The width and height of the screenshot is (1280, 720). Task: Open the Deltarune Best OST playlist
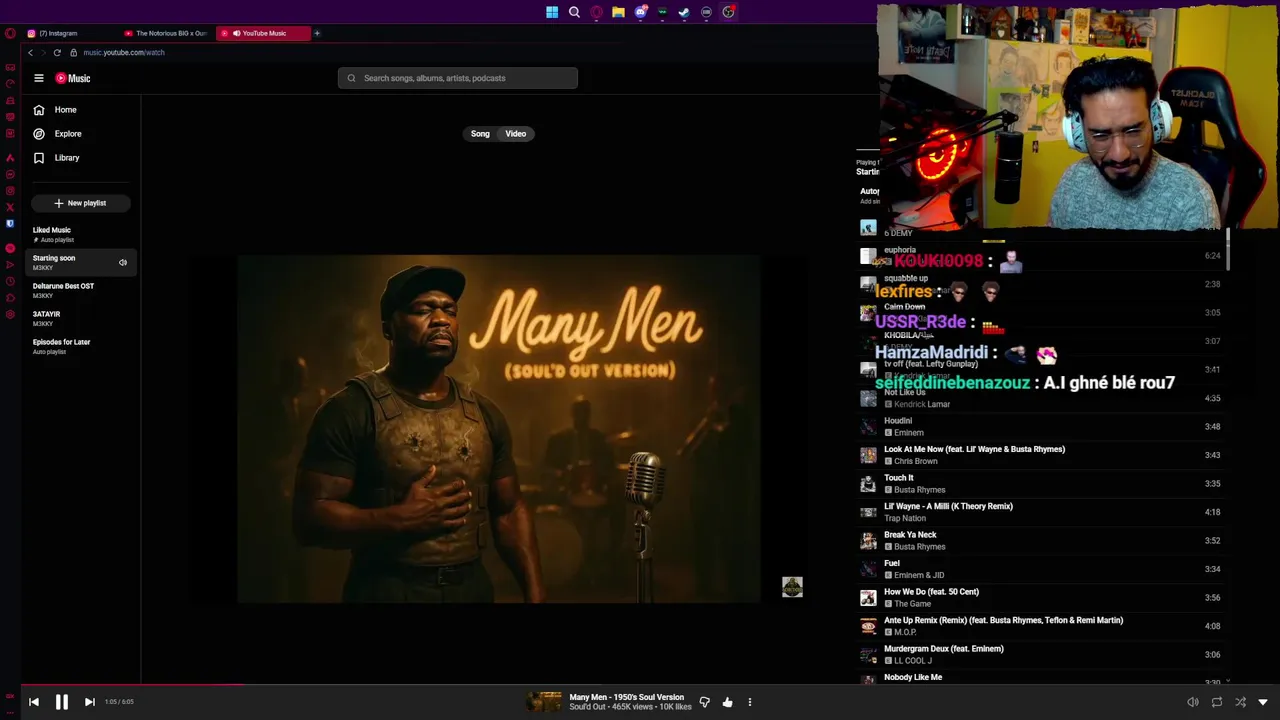[80, 290]
